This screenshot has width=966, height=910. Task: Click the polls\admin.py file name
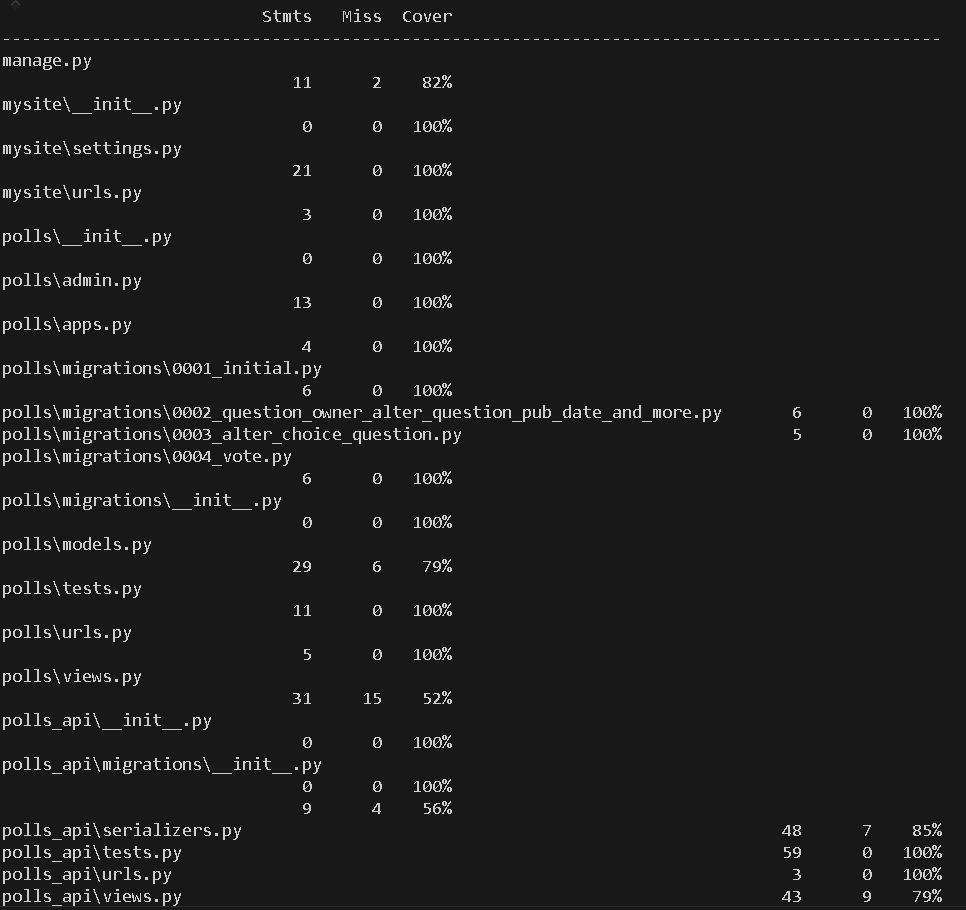point(72,281)
